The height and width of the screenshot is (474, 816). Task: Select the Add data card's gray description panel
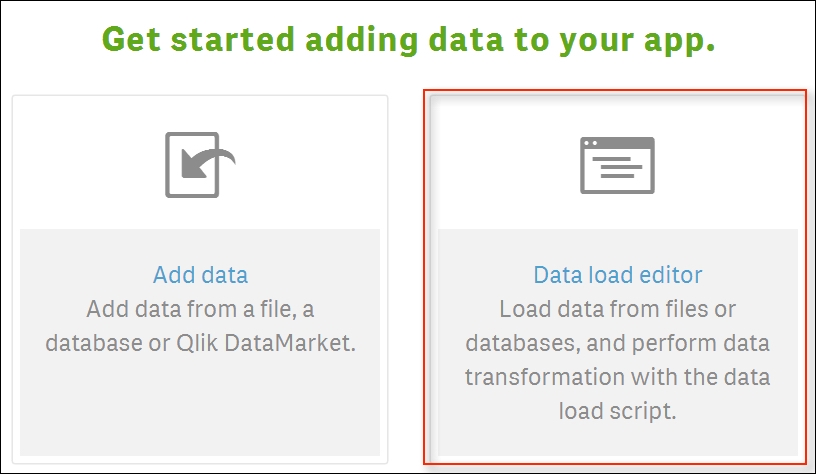[200, 342]
